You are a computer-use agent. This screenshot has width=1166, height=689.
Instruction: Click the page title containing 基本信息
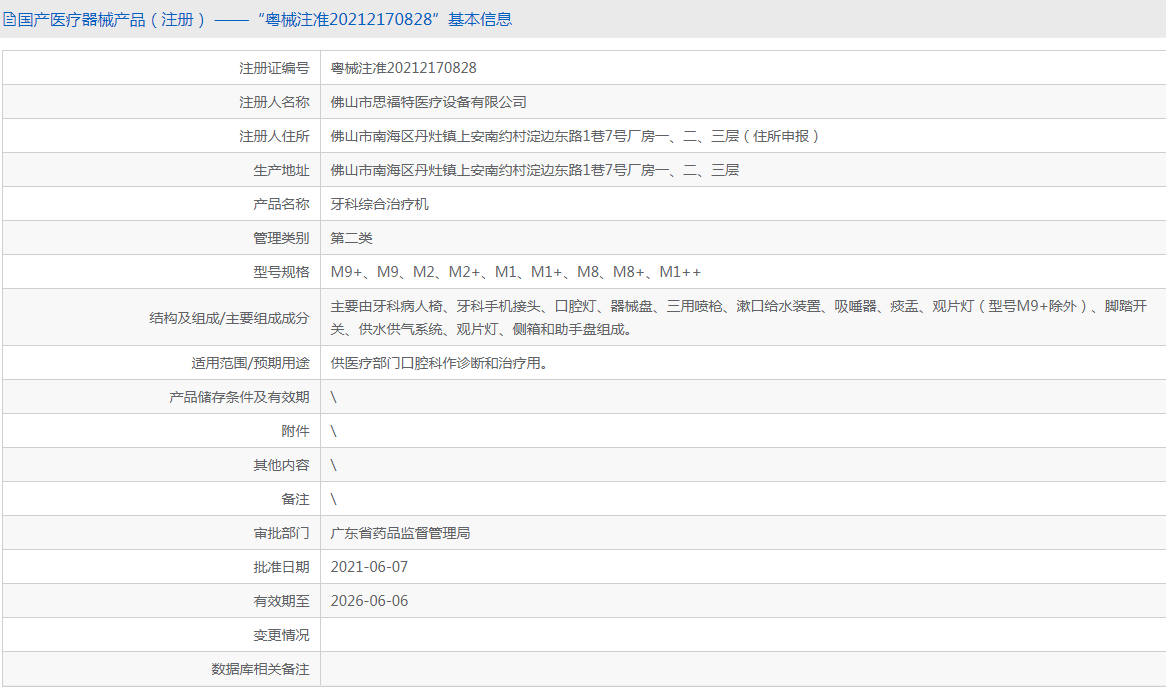pos(265,19)
